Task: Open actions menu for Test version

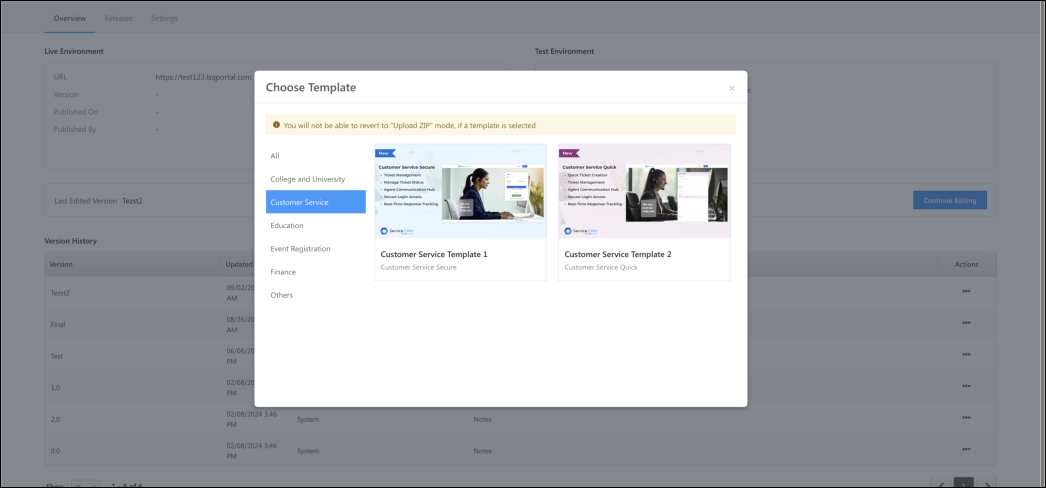Action: 966,355
